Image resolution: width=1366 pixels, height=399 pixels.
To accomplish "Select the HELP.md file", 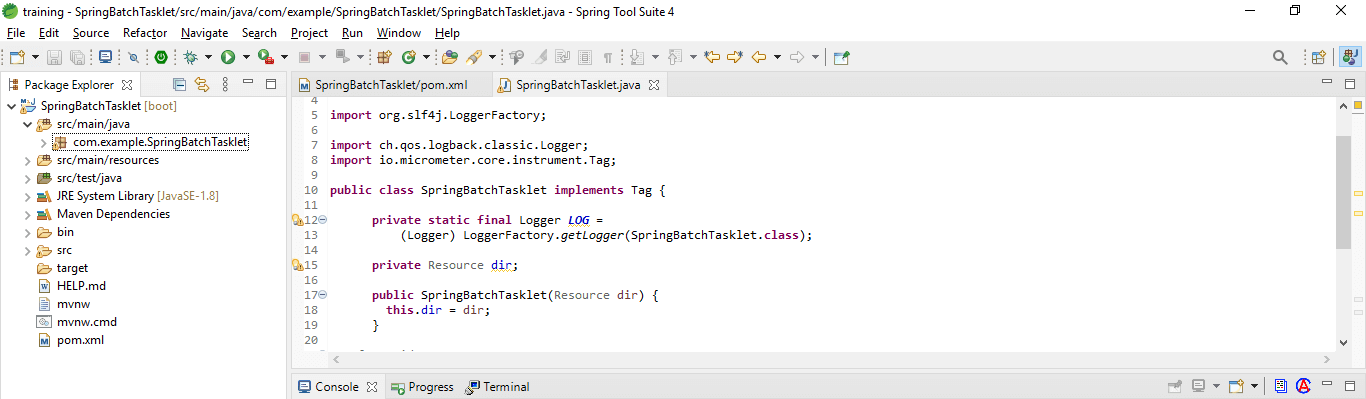I will 81,286.
